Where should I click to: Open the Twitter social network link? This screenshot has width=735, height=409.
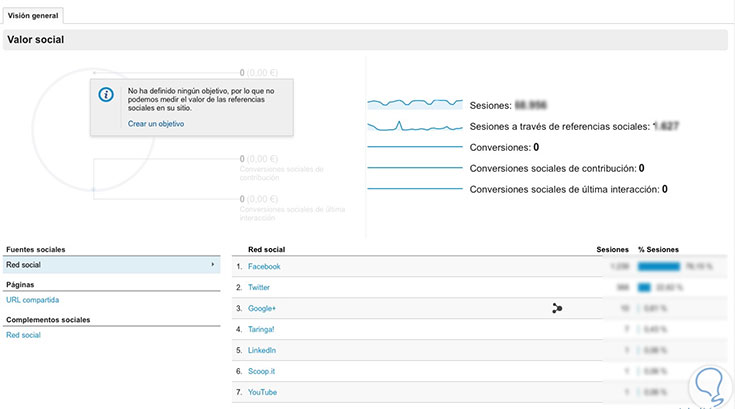(260, 287)
